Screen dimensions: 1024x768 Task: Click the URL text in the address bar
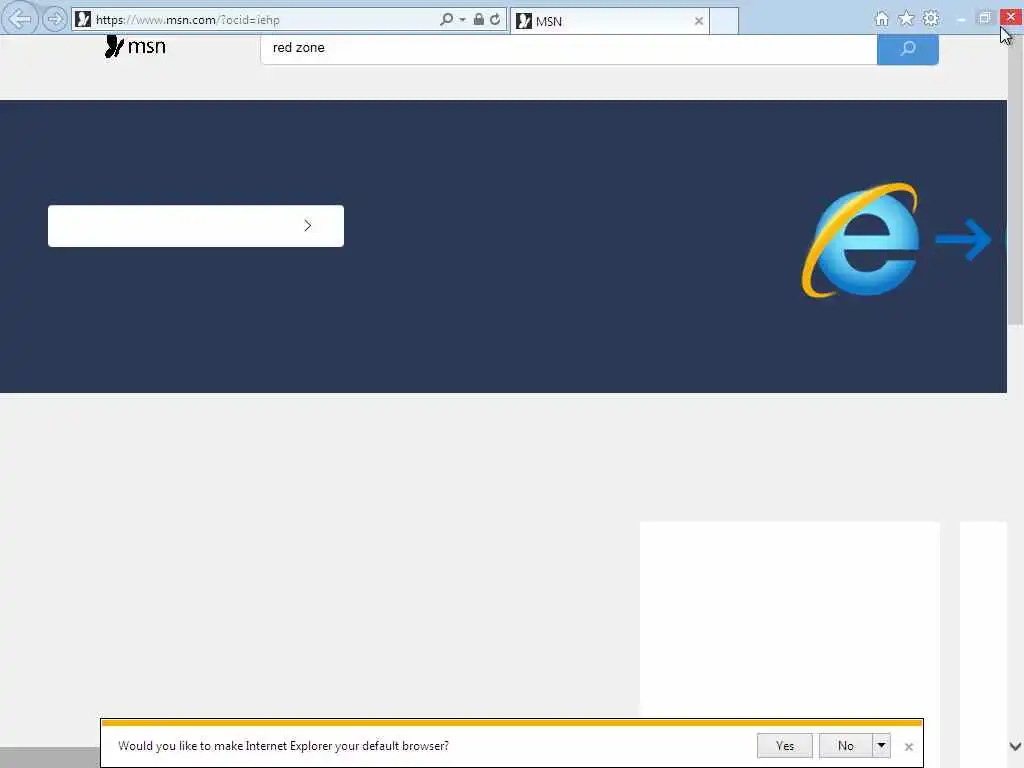(x=187, y=20)
